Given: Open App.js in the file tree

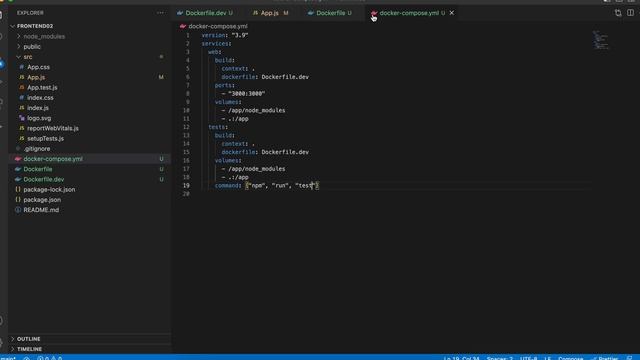Looking at the screenshot, I should 36,77.
